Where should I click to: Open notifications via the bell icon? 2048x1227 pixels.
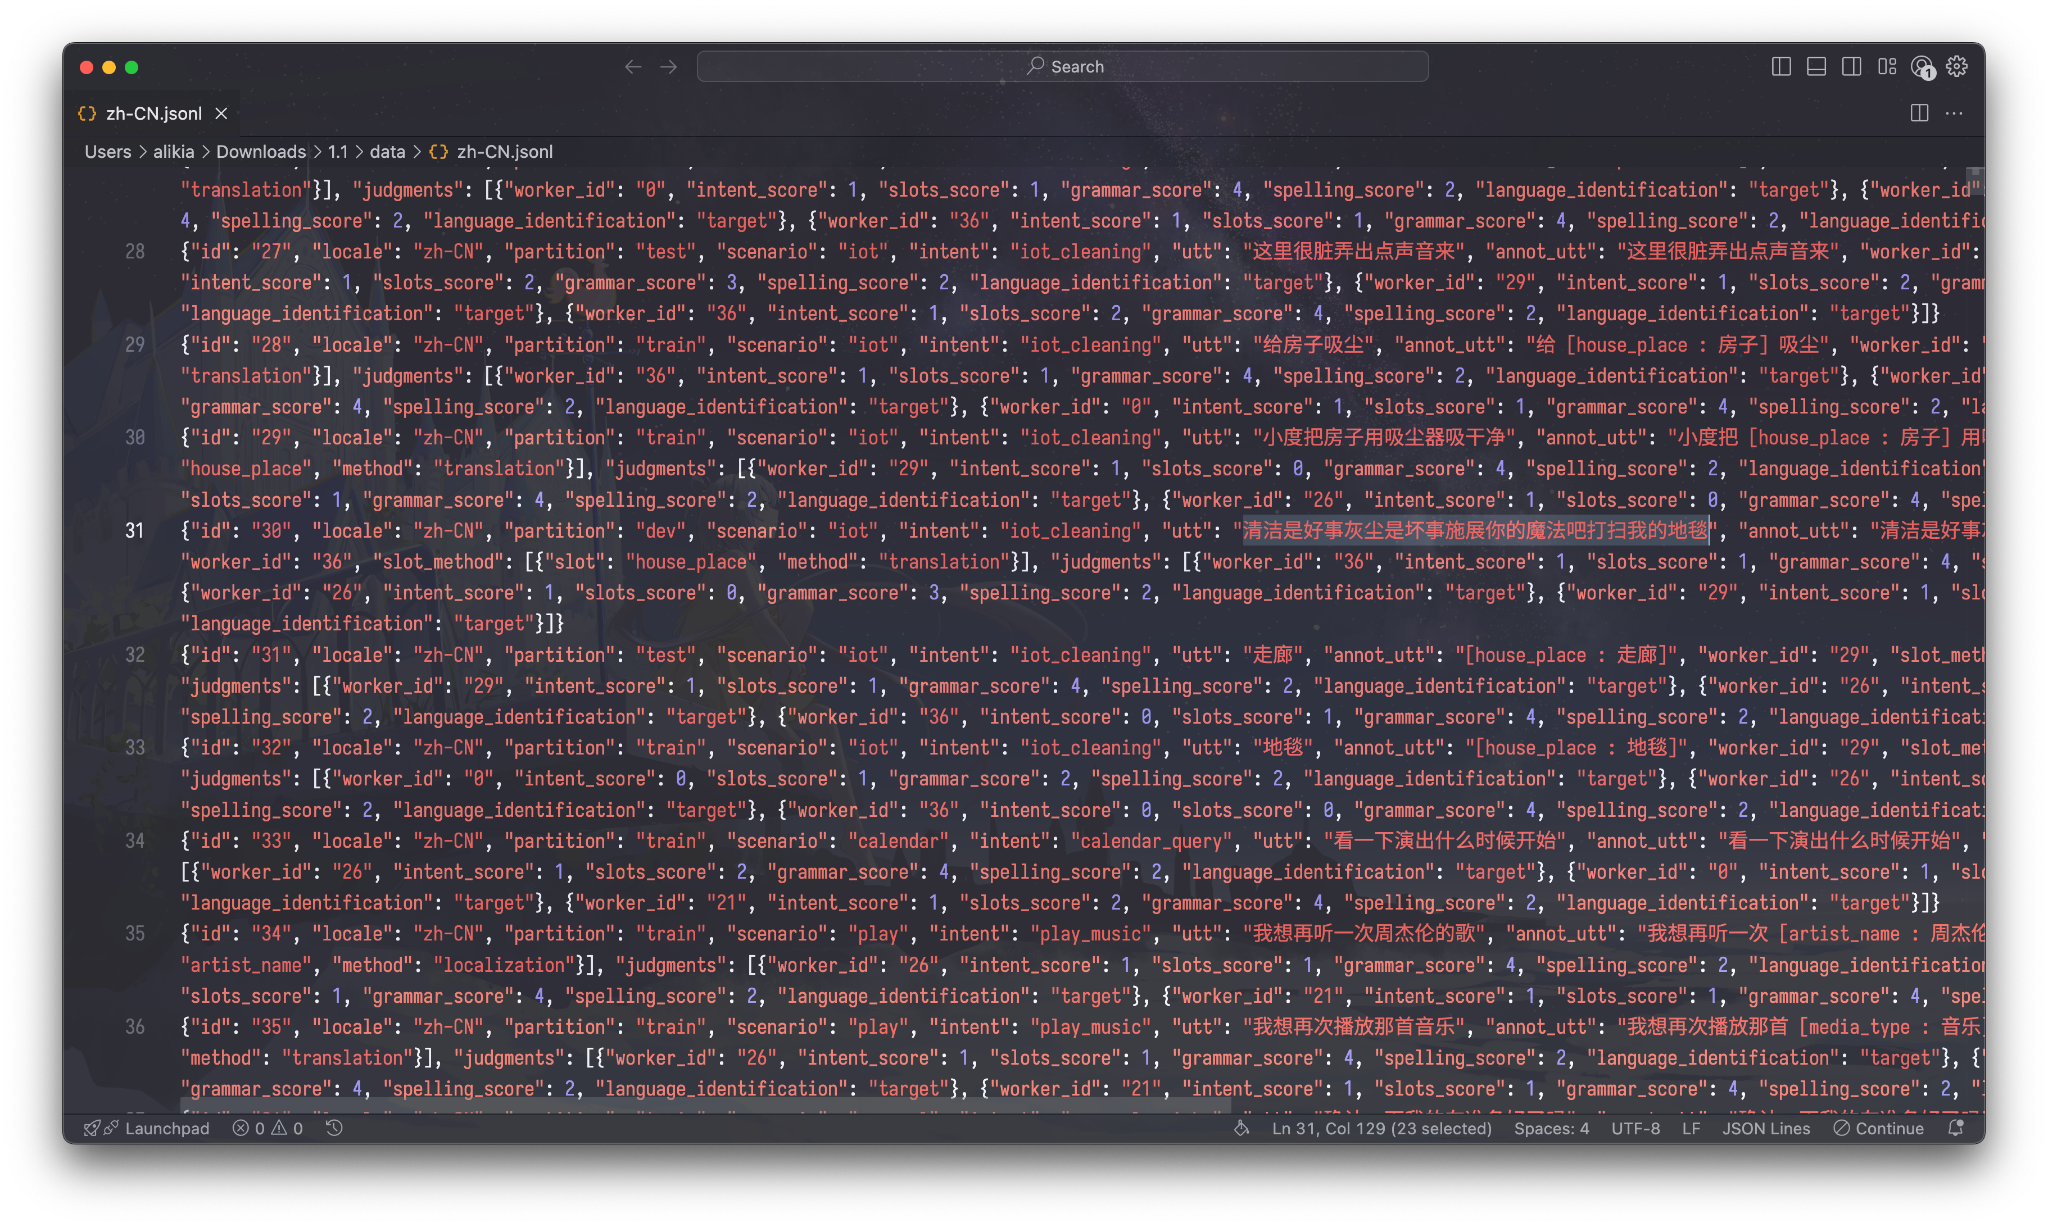(x=1956, y=1128)
